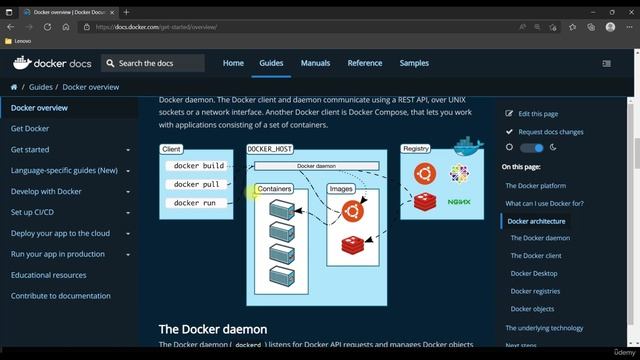
Task: Click the search magnifier icon in docs
Action: 110,63
